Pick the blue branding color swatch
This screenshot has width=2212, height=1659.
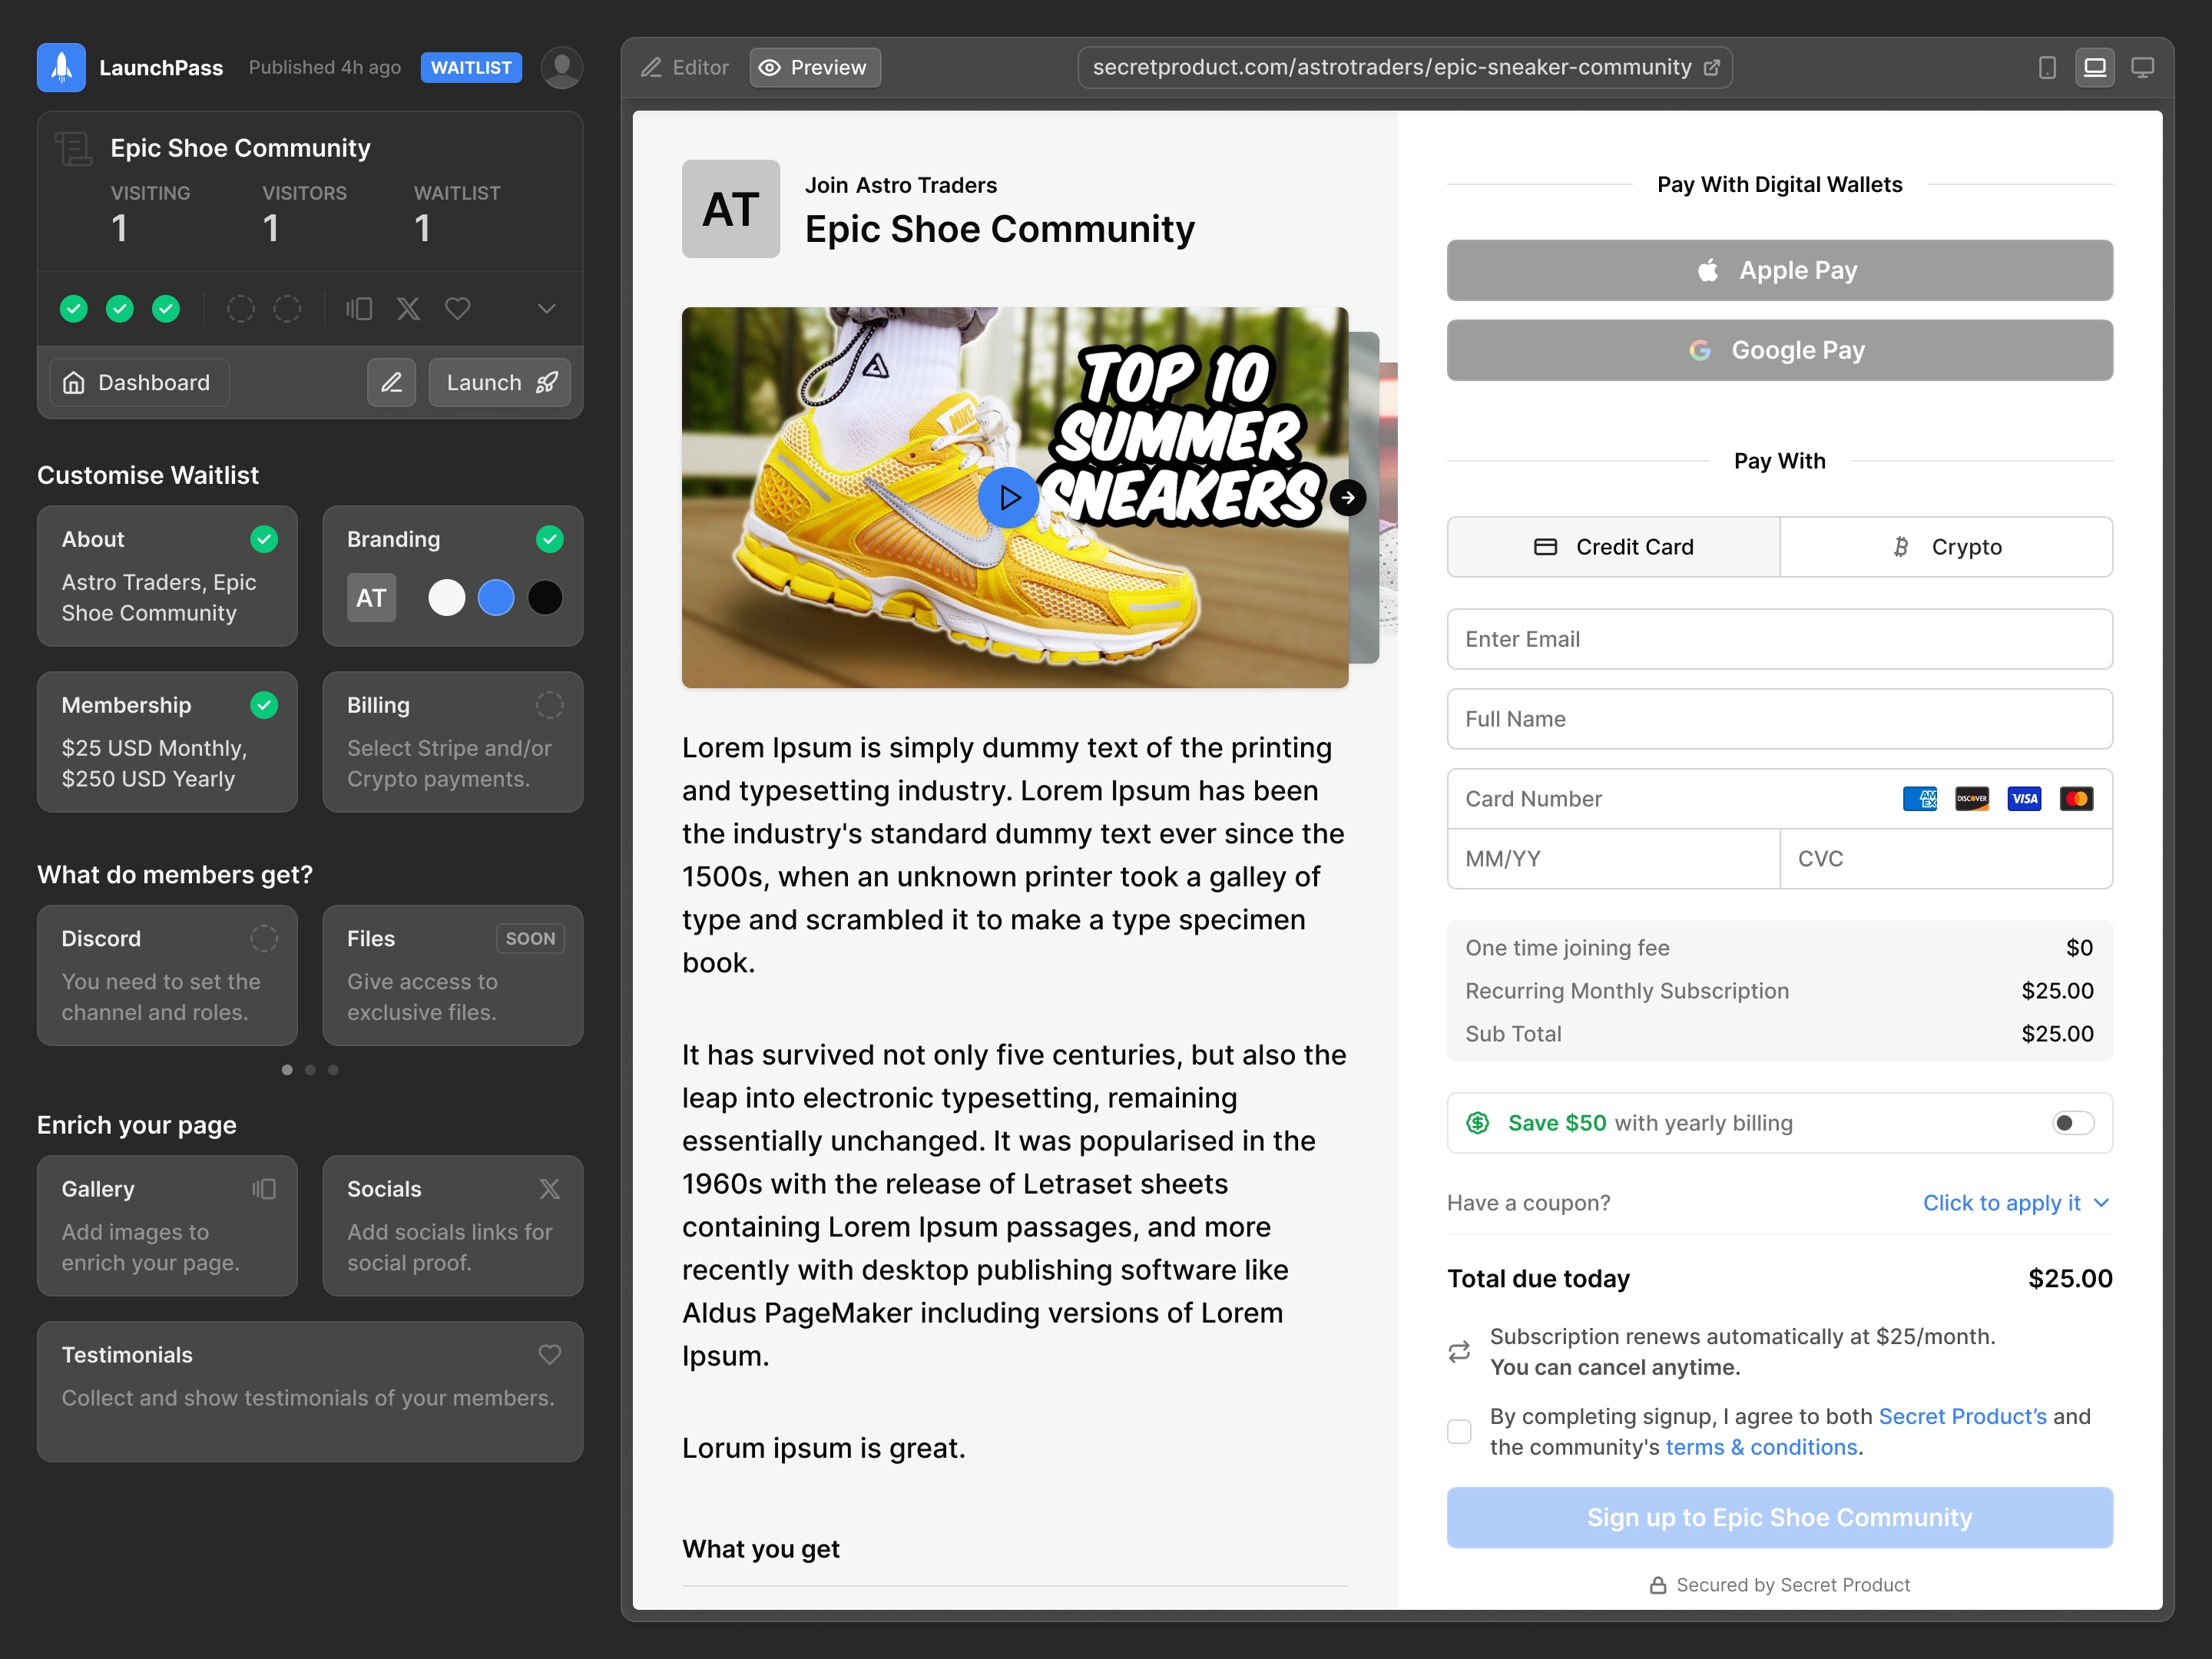tap(496, 598)
